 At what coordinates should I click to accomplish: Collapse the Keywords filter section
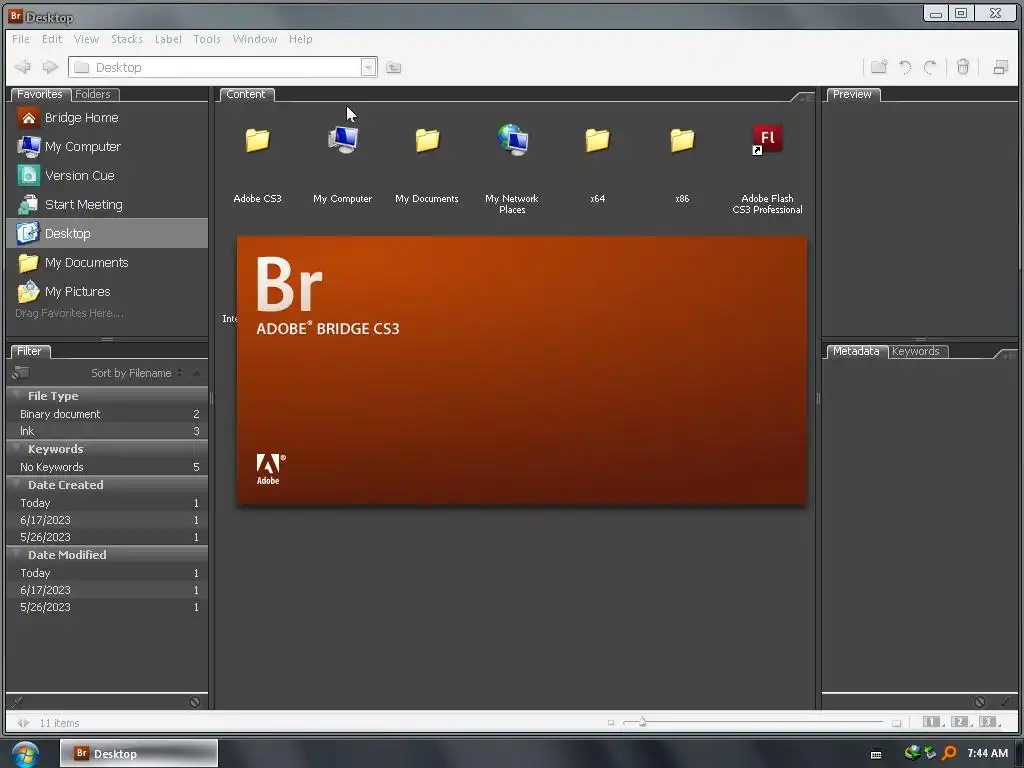[x=17, y=448]
